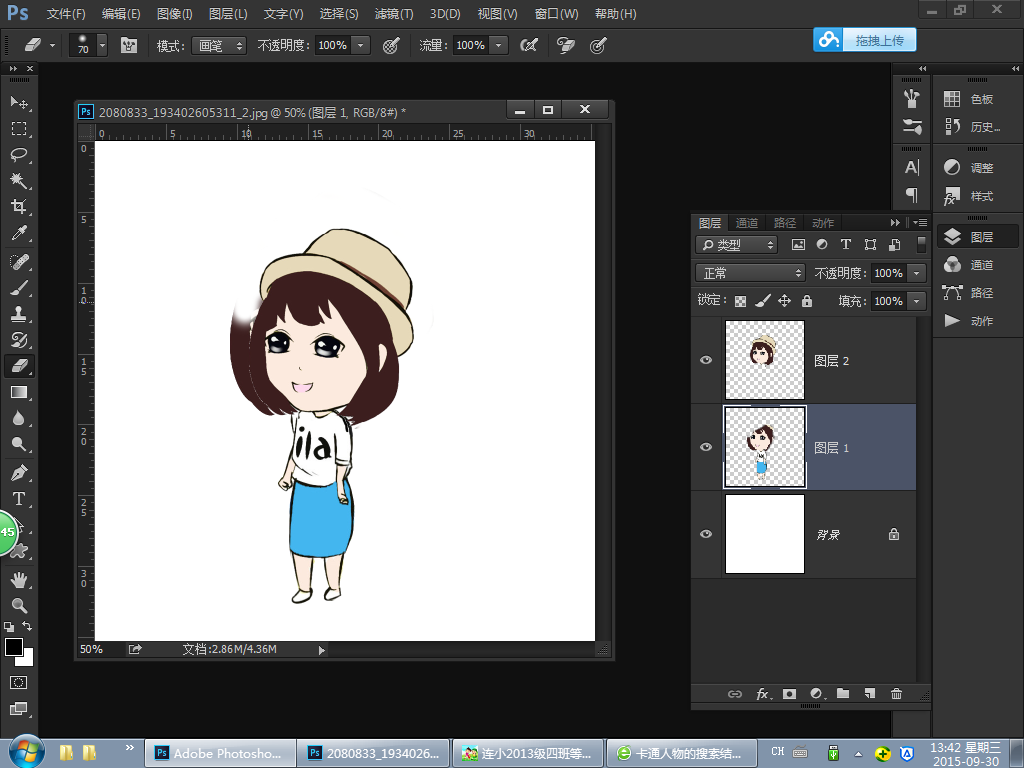Image resolution: width=1024 pixels, height=768 pixels.
Task: Open the layer style fx menu
Action: (x=763, y=694)
